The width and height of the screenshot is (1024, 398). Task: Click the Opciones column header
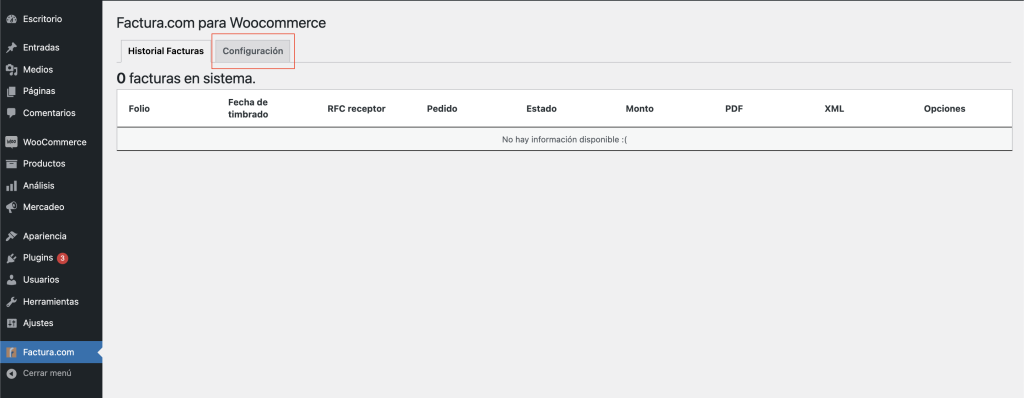(944, 108)
